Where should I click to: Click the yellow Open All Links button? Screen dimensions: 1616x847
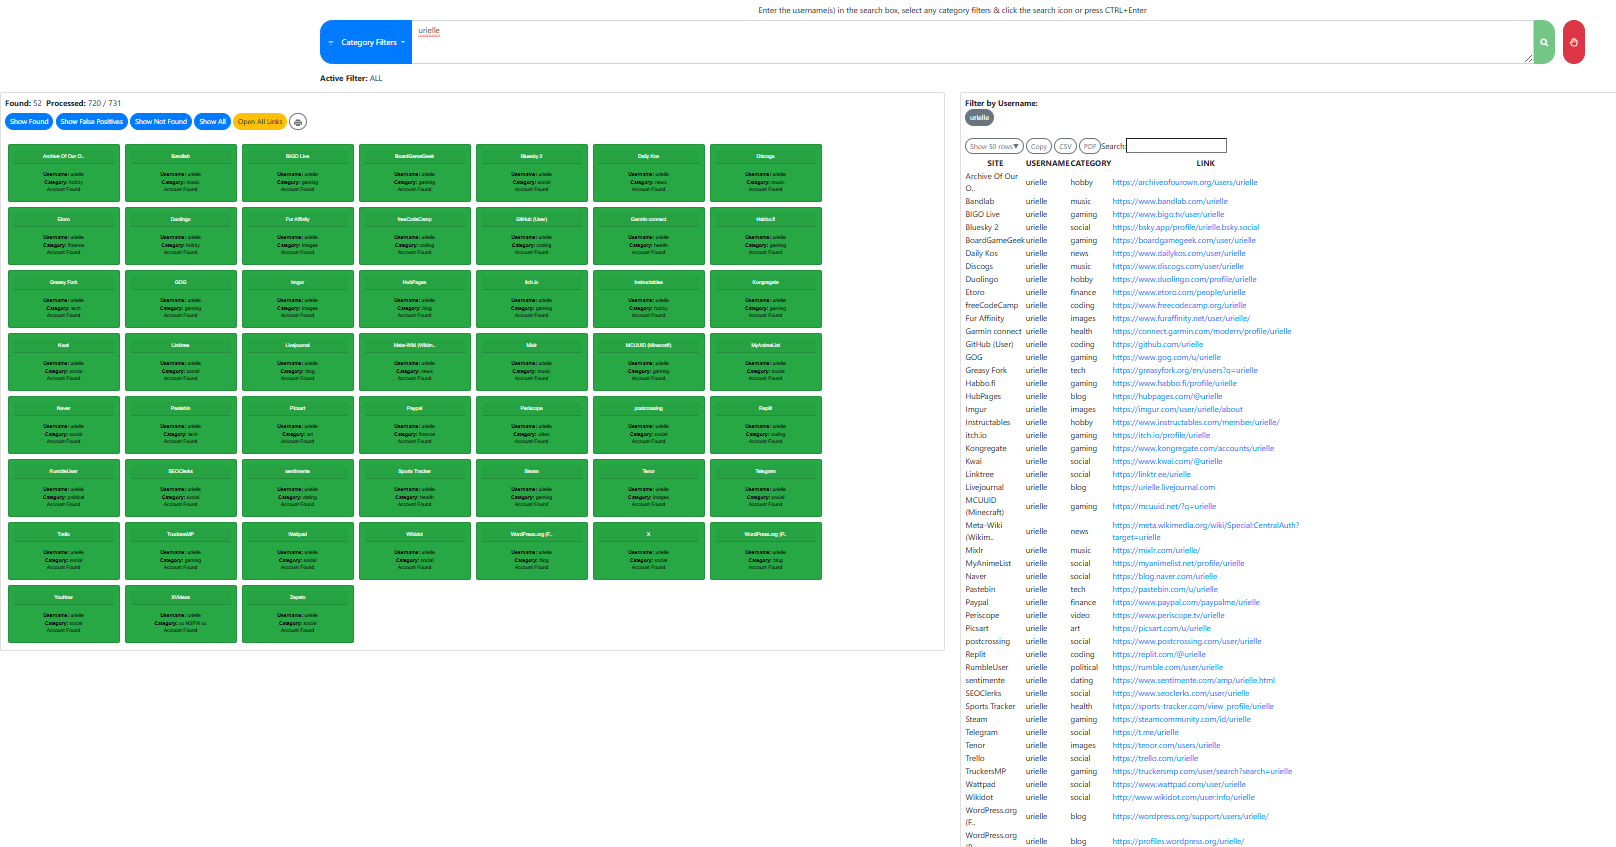260,122
